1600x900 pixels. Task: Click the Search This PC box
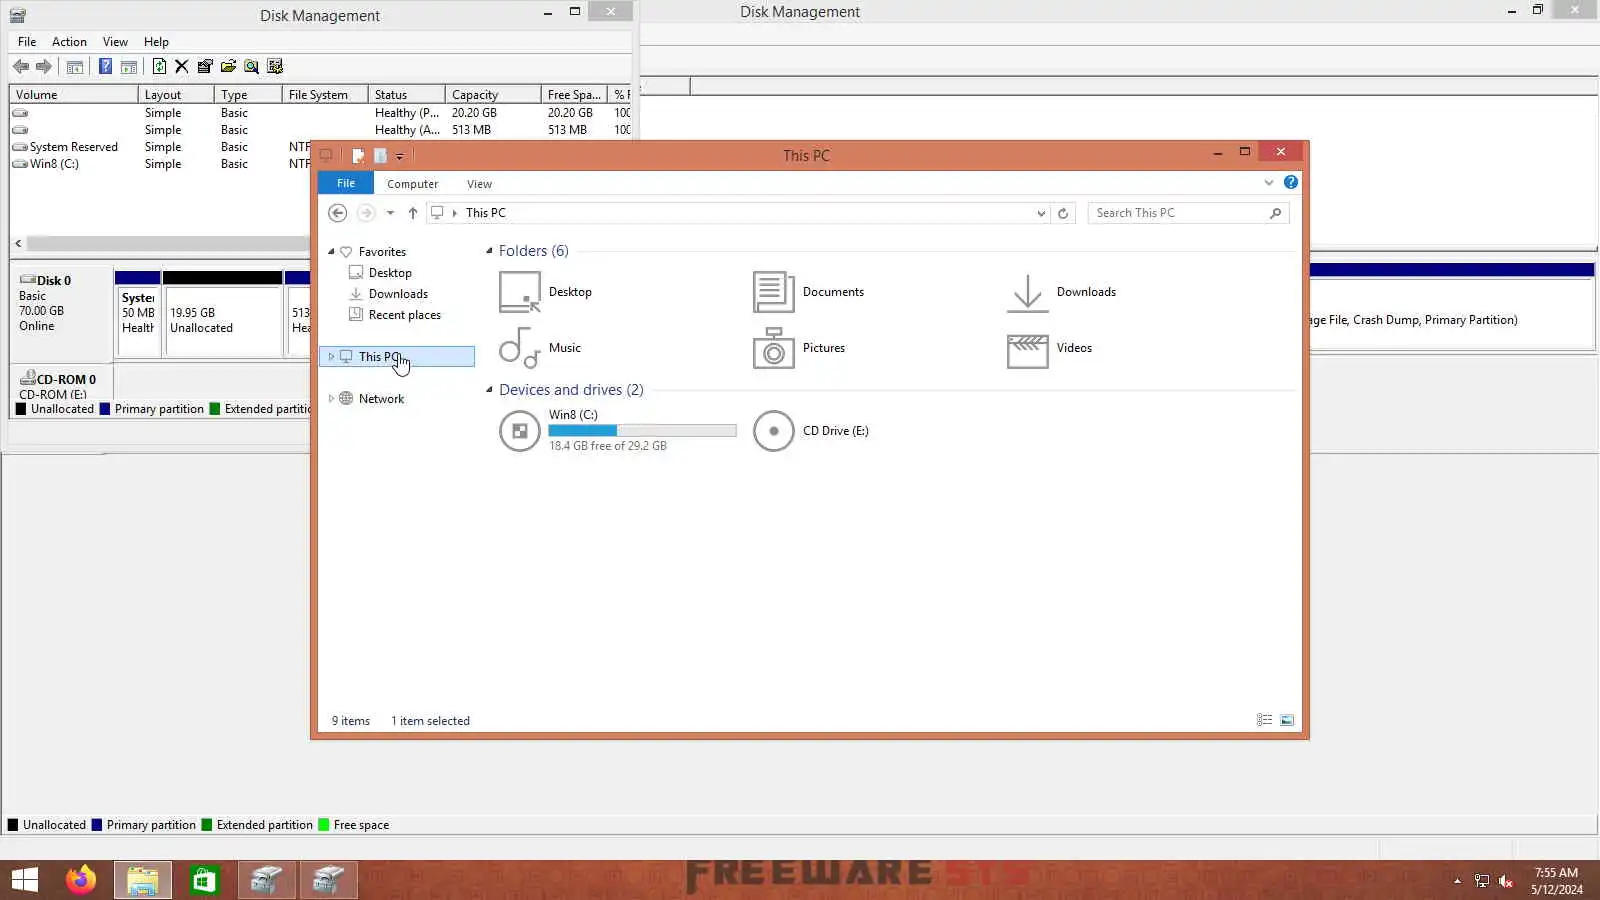point(1188,213)
